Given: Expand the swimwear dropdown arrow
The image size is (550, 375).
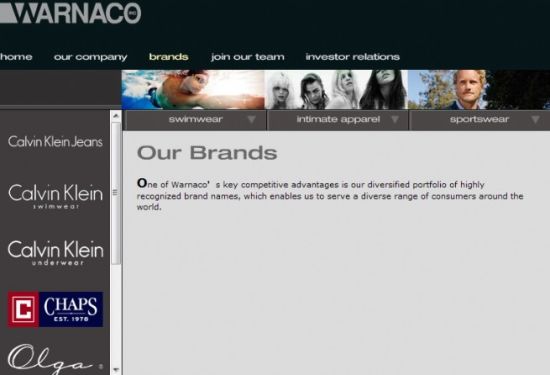Looking at the screenshot, I should coord(251,120).
